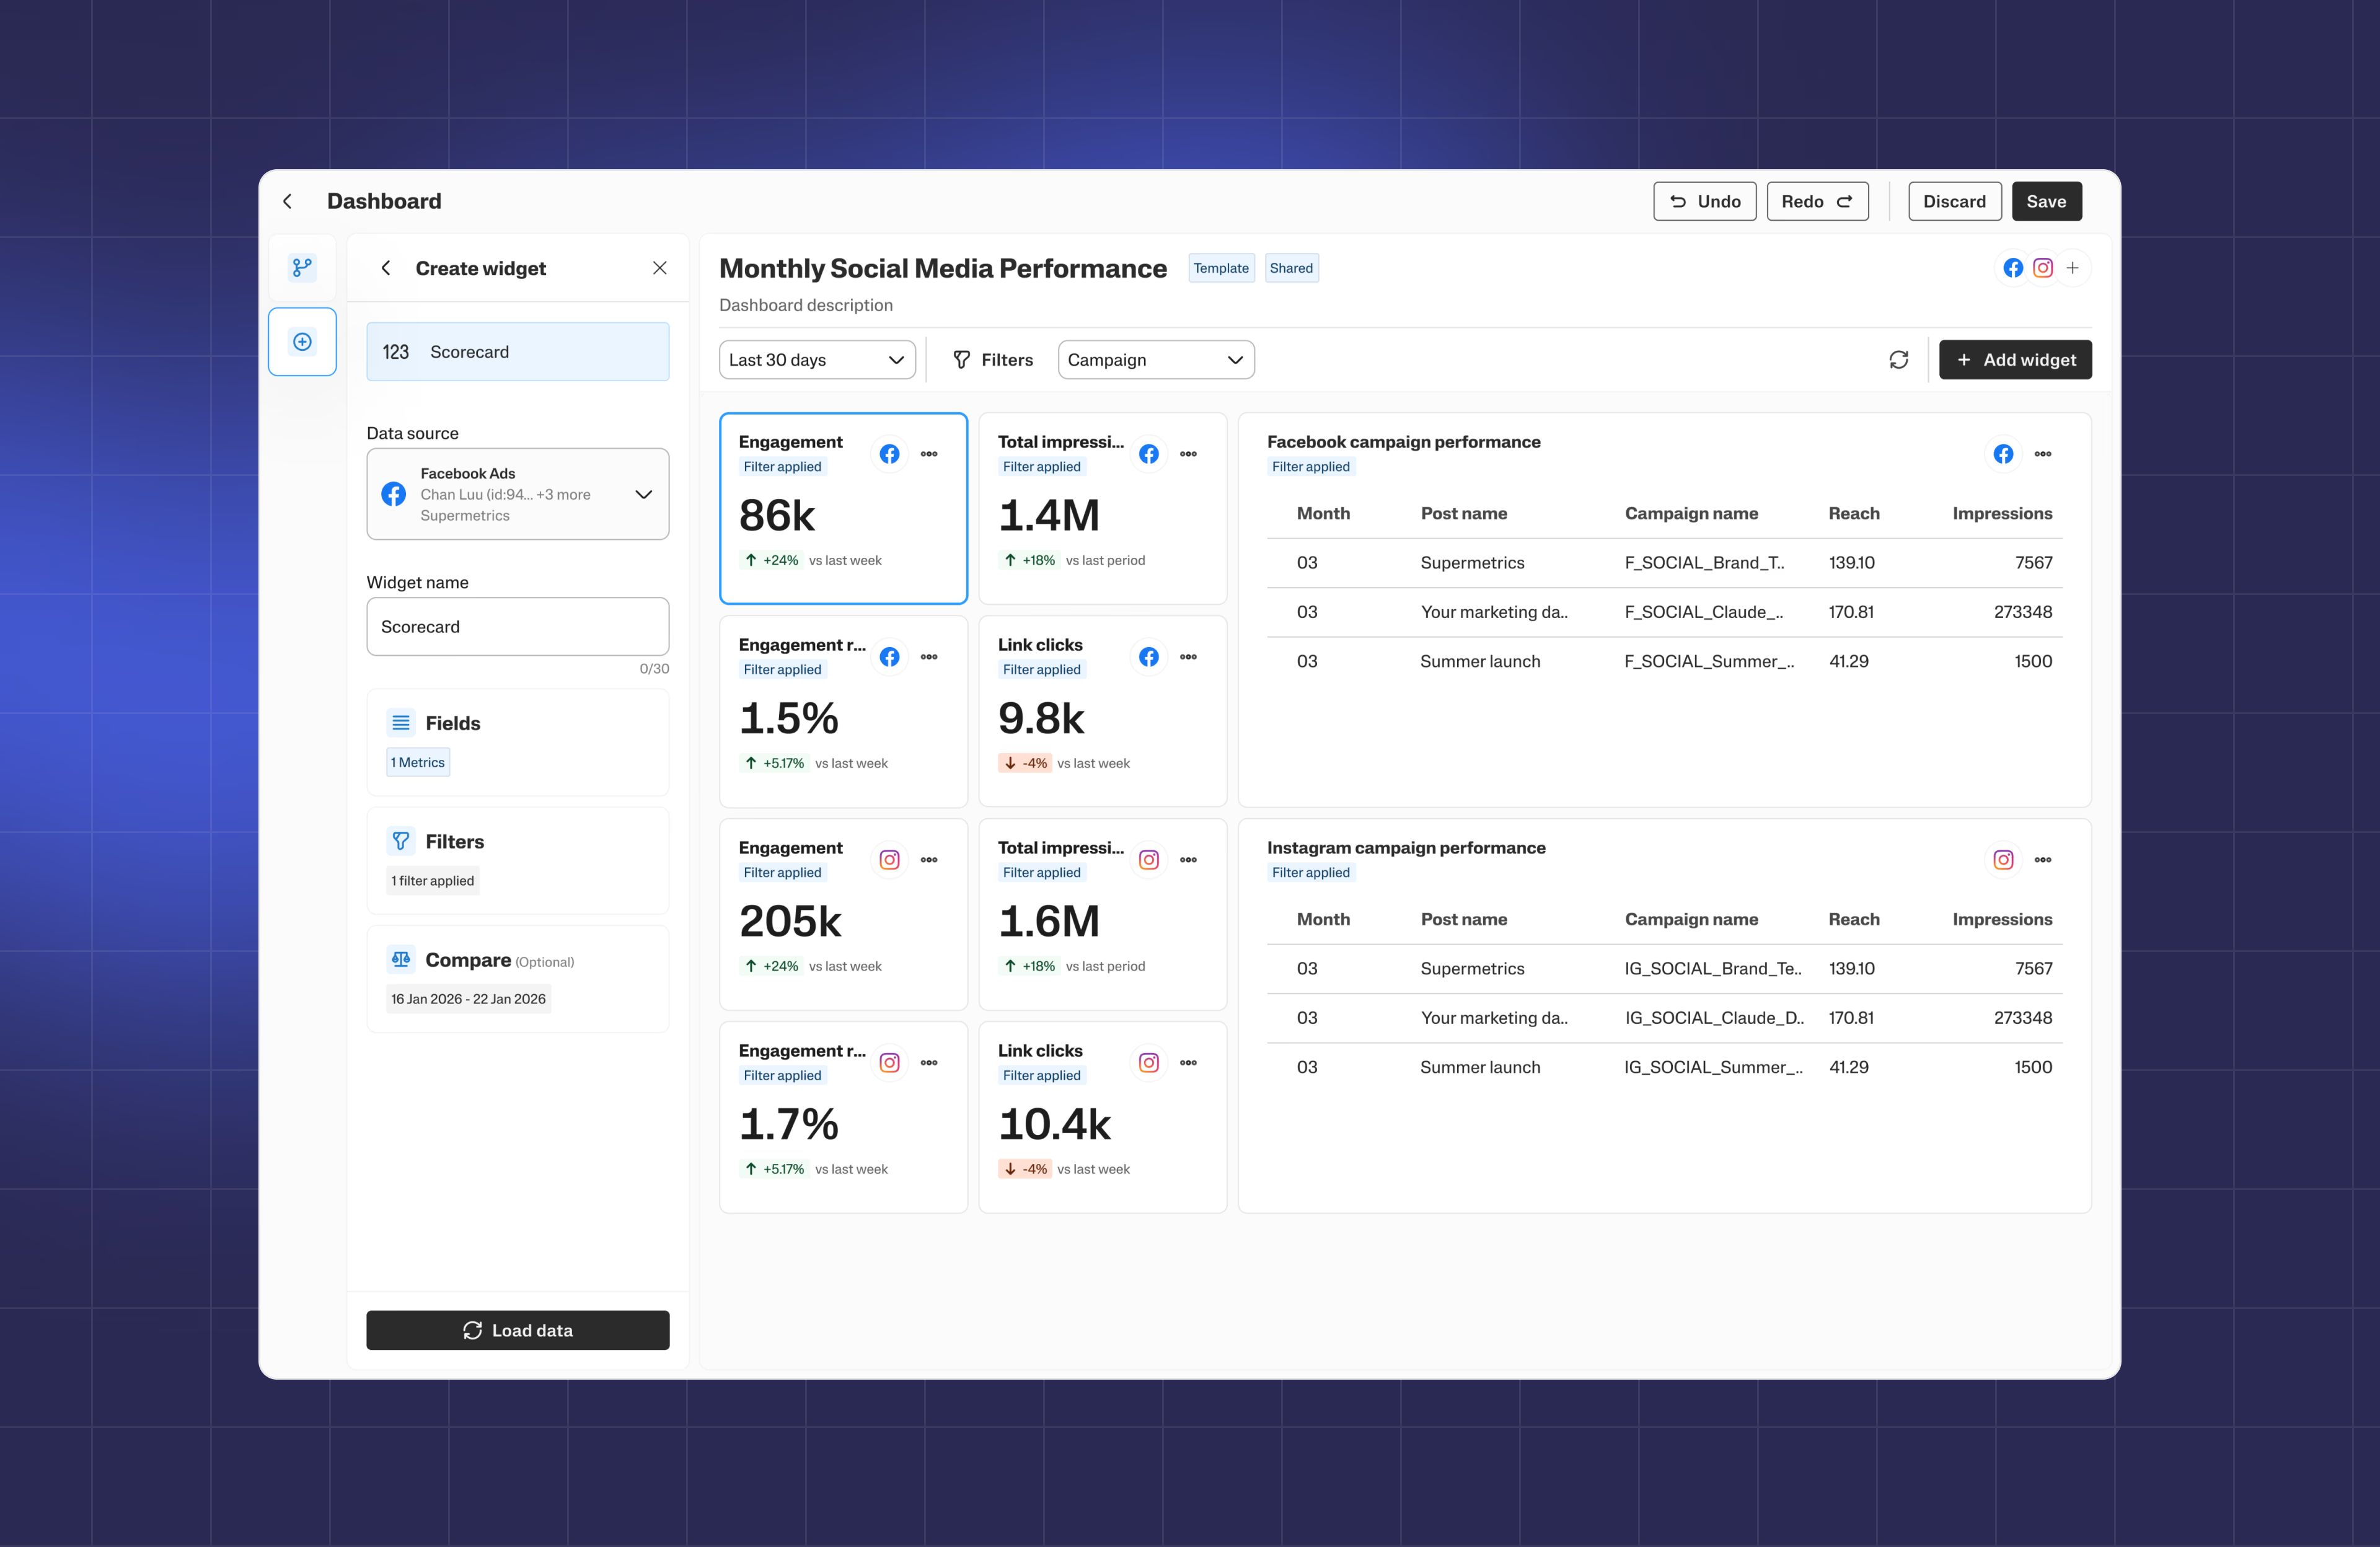The width and height of the screenshot is (2380, 1547).
Task: Click Instagram icon on Instagram campaign performance table
Action: (x=2003, y=860)
